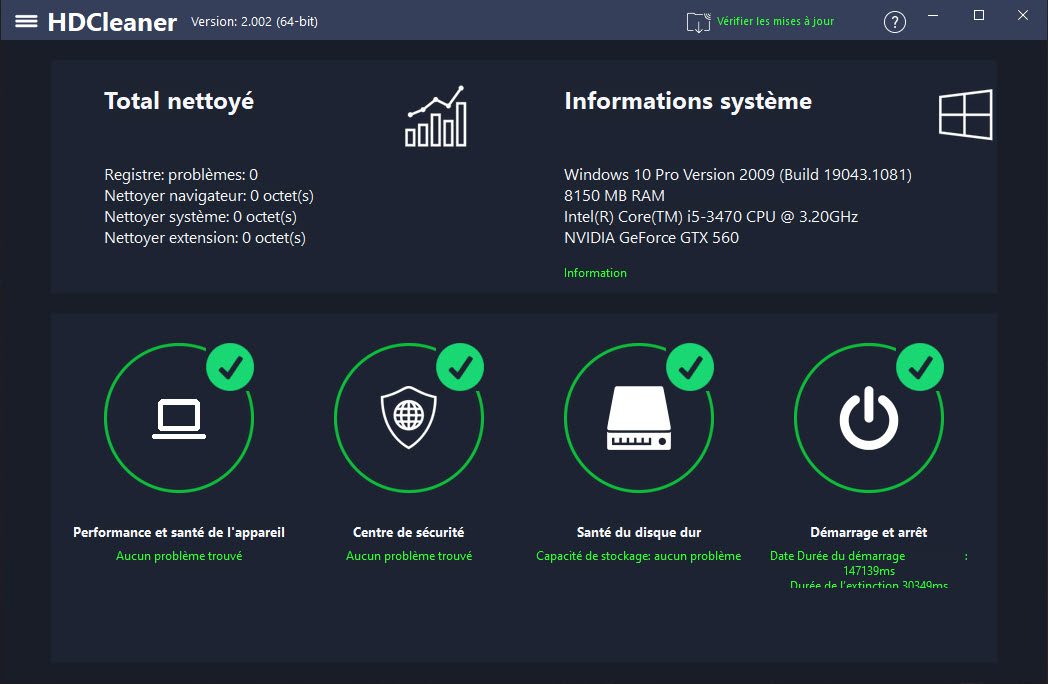This screenshot has height=684, width=1048.
Task: Click 'Capacité de stockage: aucun problème' text
Action: pos(639,556)
